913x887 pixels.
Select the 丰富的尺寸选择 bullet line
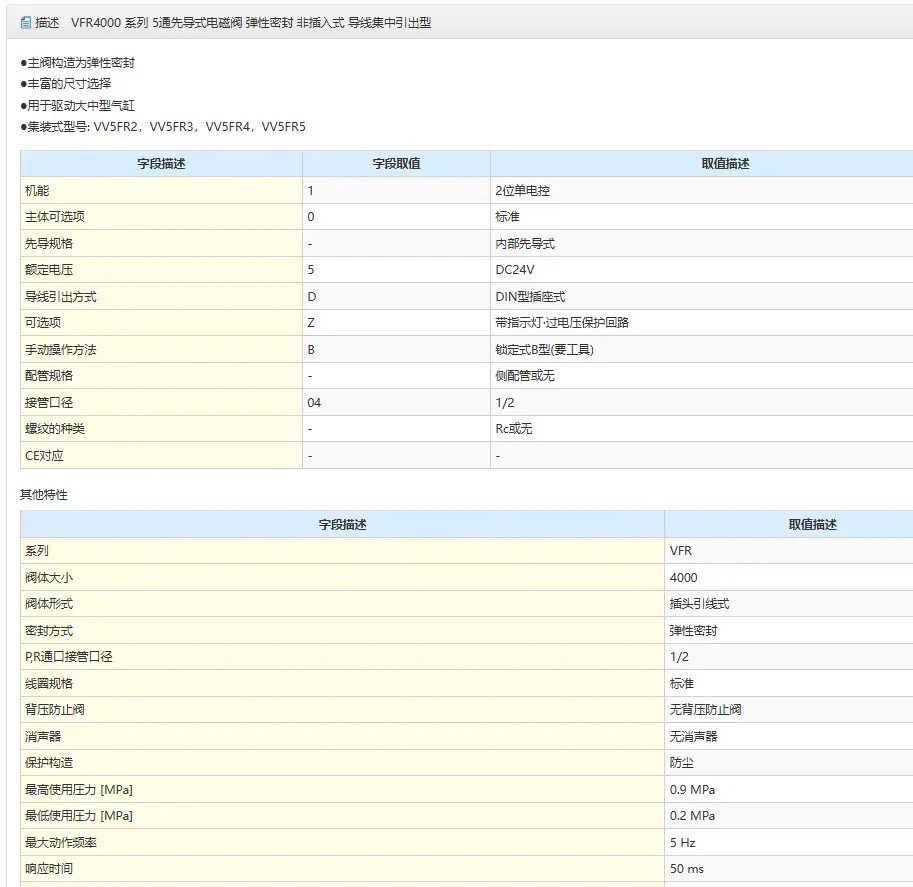pyautogui.click(x=66, y=84)
